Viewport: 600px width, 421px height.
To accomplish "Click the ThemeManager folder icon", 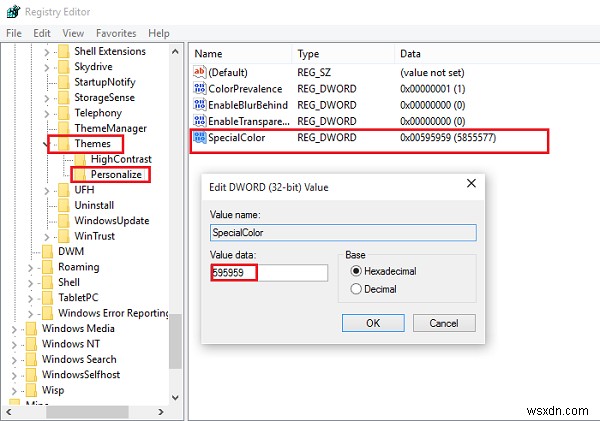I will pyautogui.click(x=64, y=128).
